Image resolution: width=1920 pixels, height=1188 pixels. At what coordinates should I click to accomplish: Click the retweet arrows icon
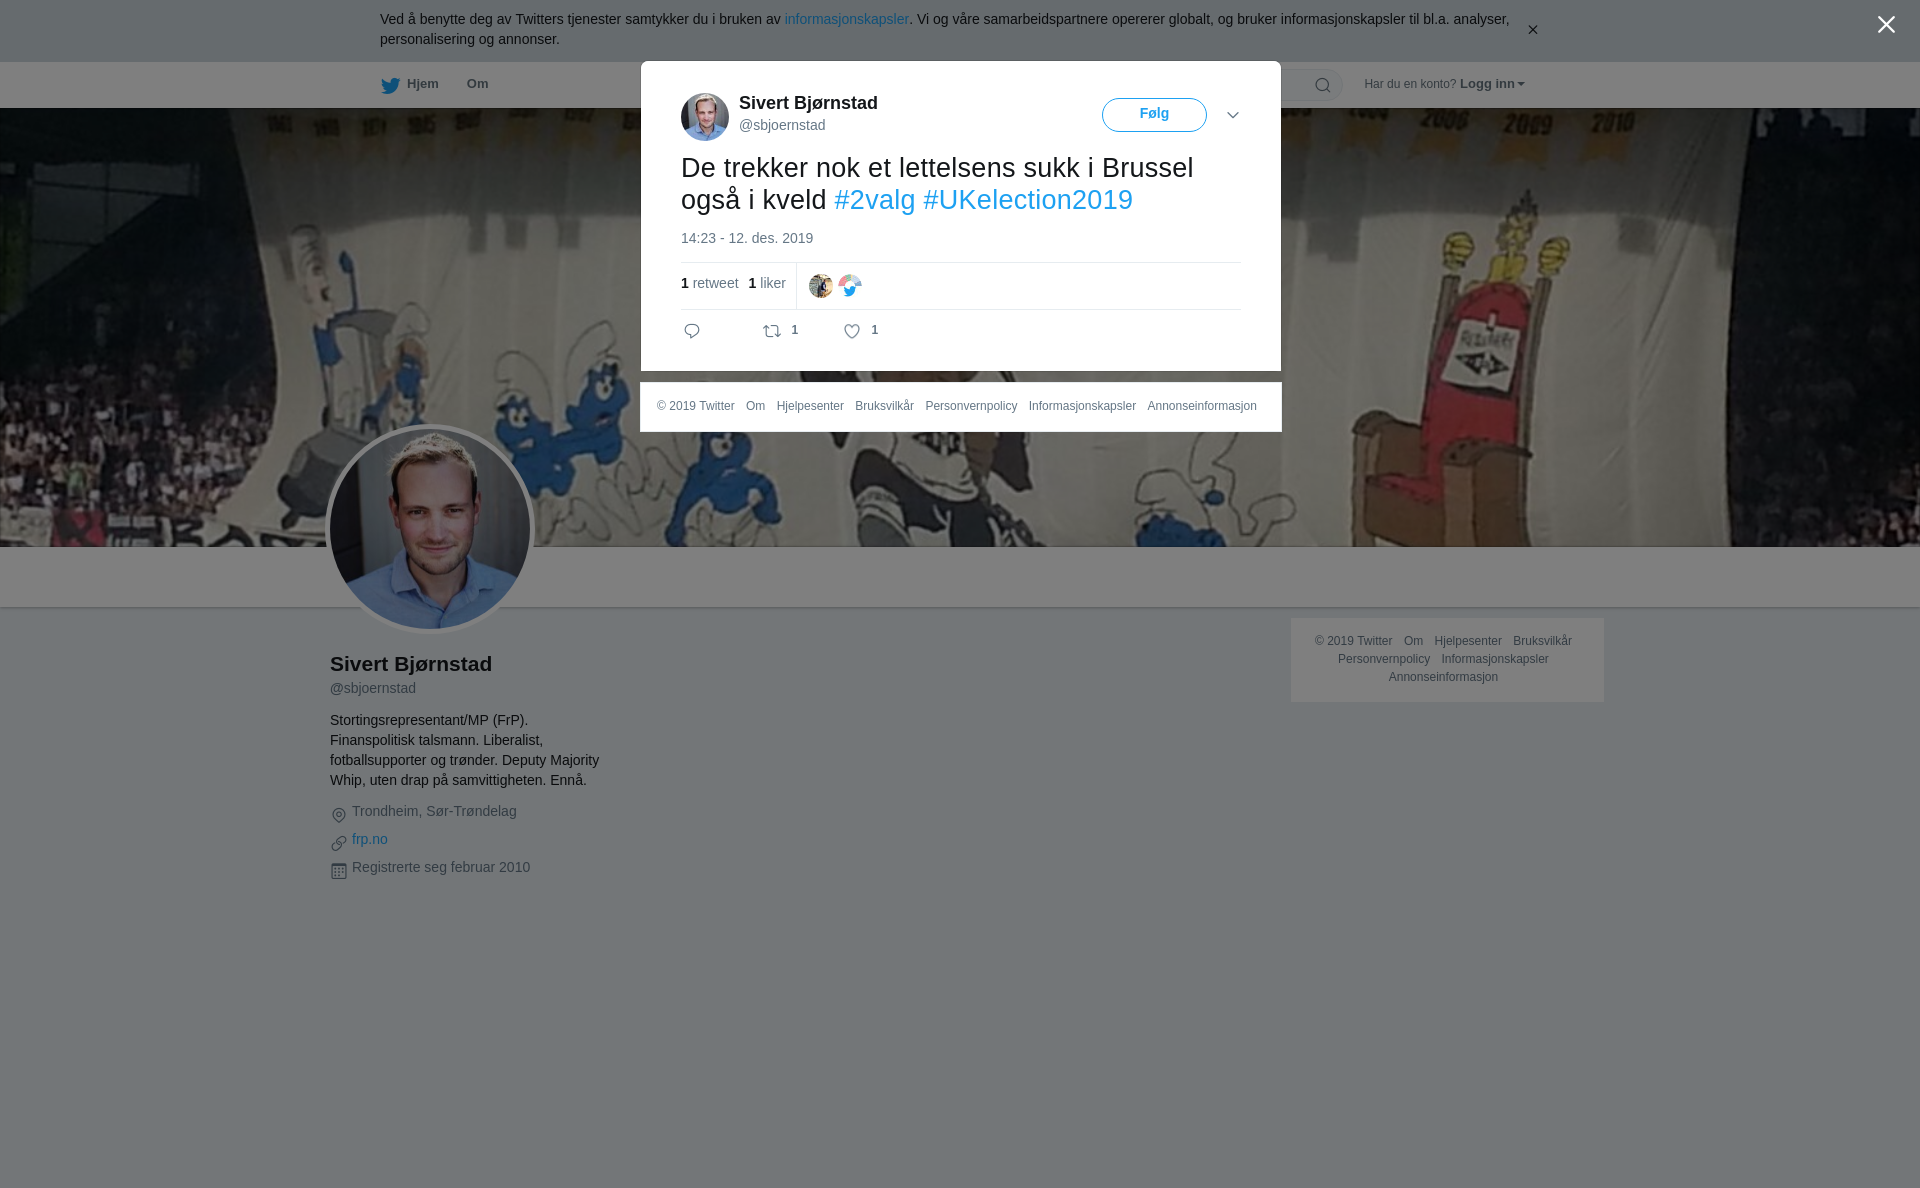tap(772, 331)
